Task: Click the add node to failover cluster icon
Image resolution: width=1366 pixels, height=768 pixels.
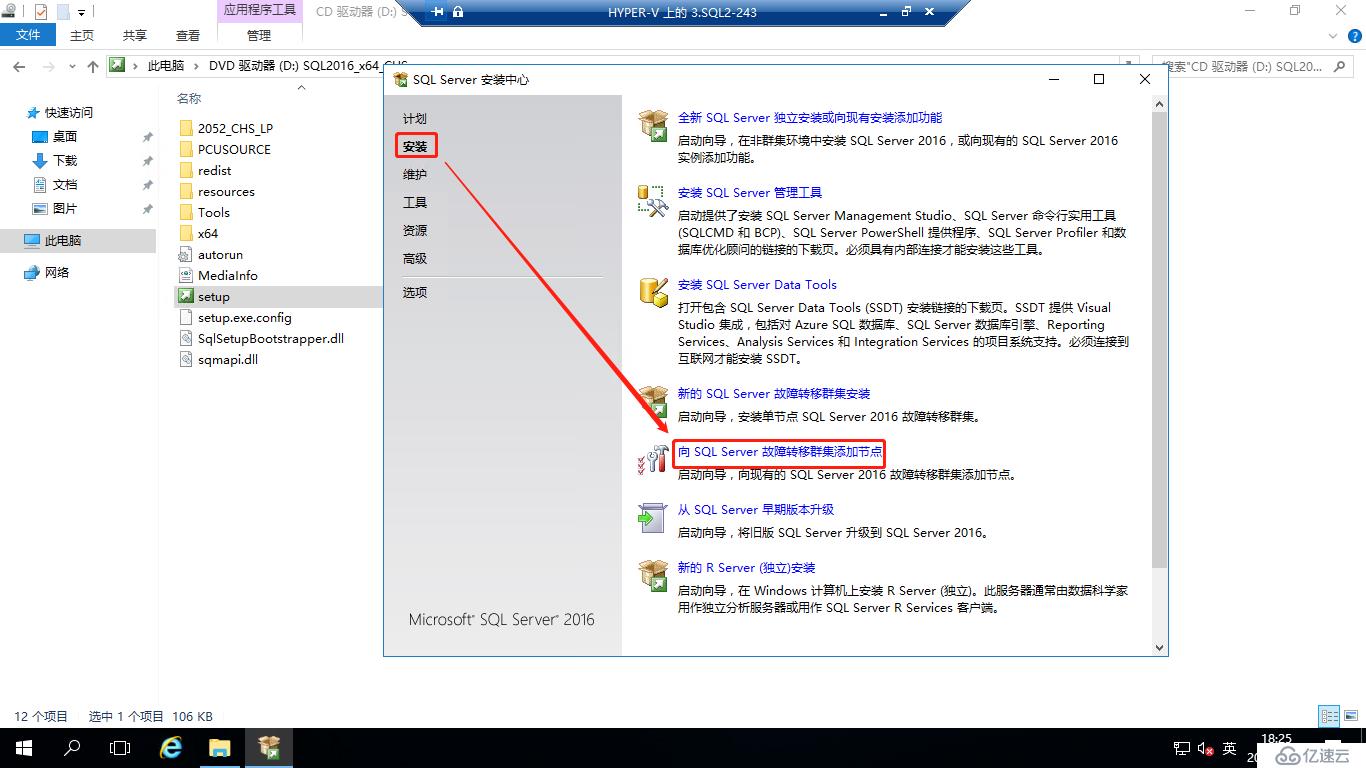Action: click(653, 459)
